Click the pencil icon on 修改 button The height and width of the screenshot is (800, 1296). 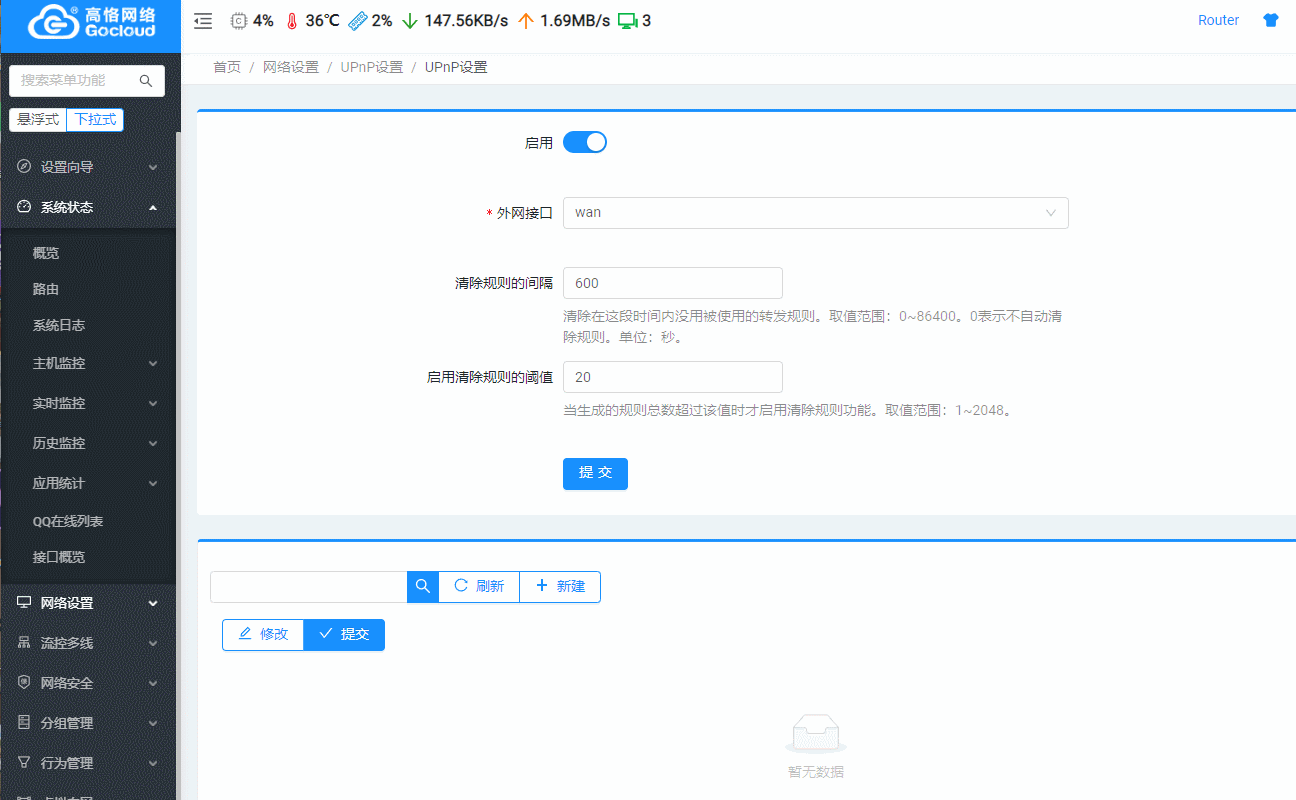[244, 634]
